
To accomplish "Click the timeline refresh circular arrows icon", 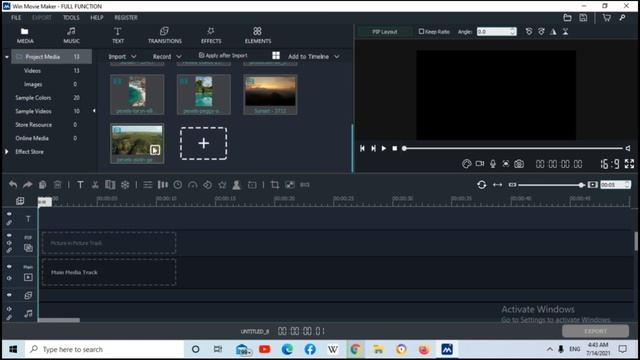I will coord(482,185).
